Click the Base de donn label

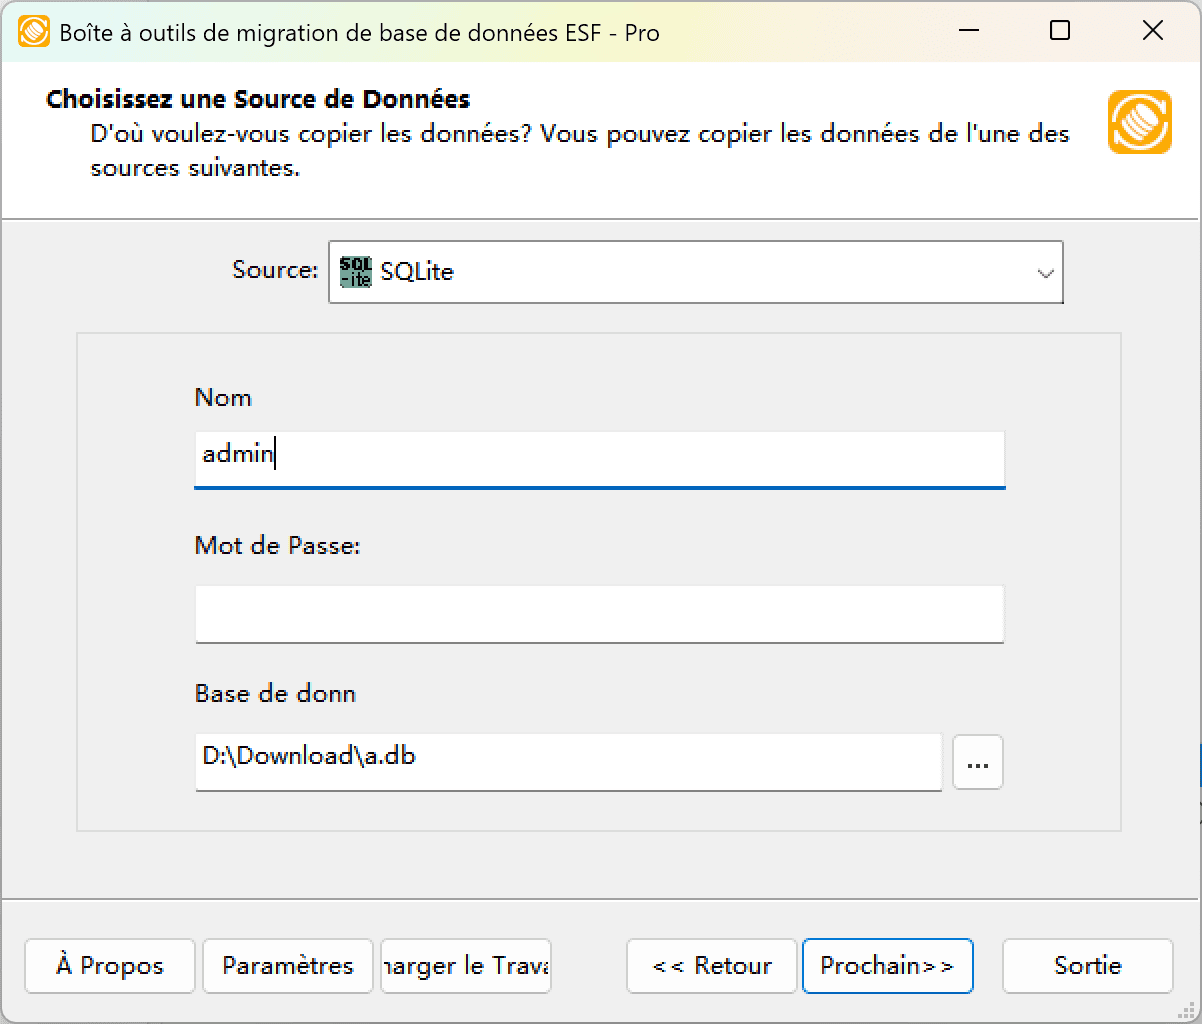(275, 693)
